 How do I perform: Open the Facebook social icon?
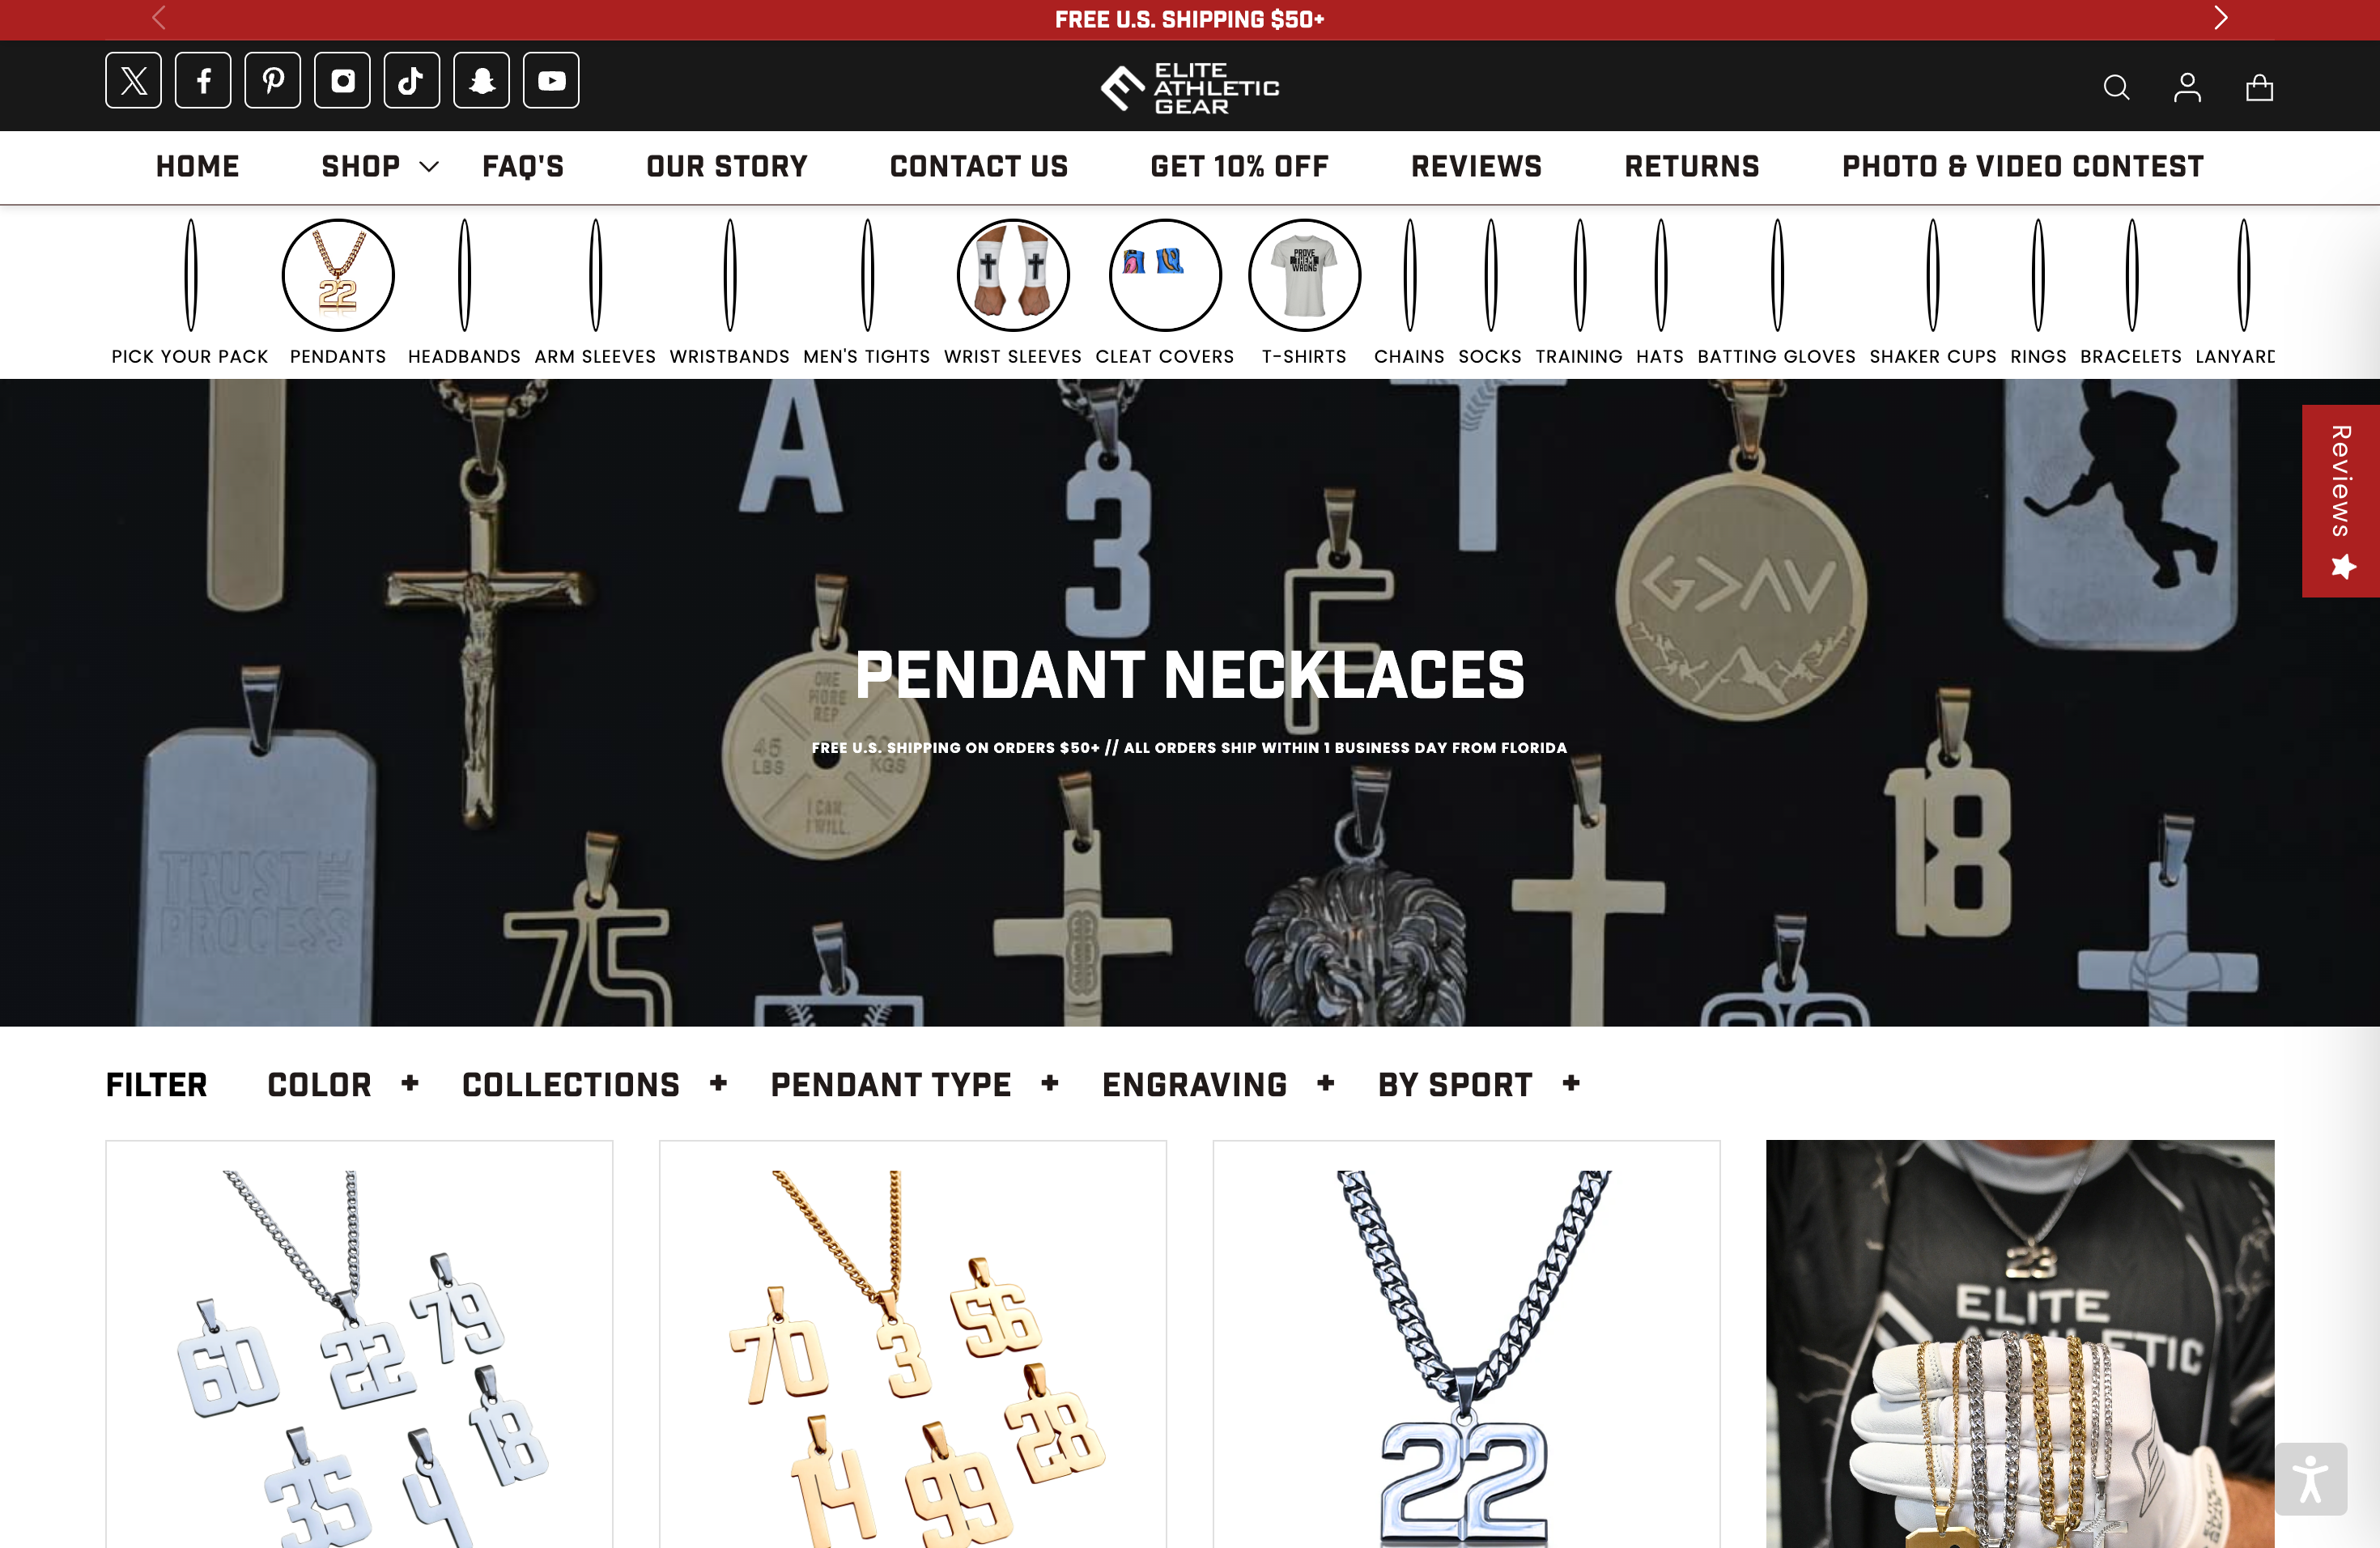click(203, 81)
